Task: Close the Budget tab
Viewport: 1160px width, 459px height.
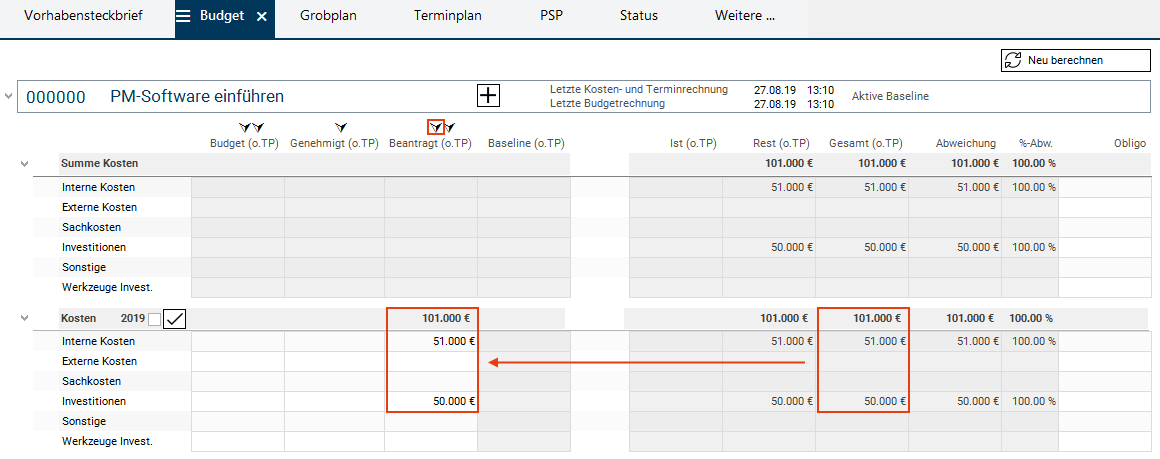Action: 261,17
